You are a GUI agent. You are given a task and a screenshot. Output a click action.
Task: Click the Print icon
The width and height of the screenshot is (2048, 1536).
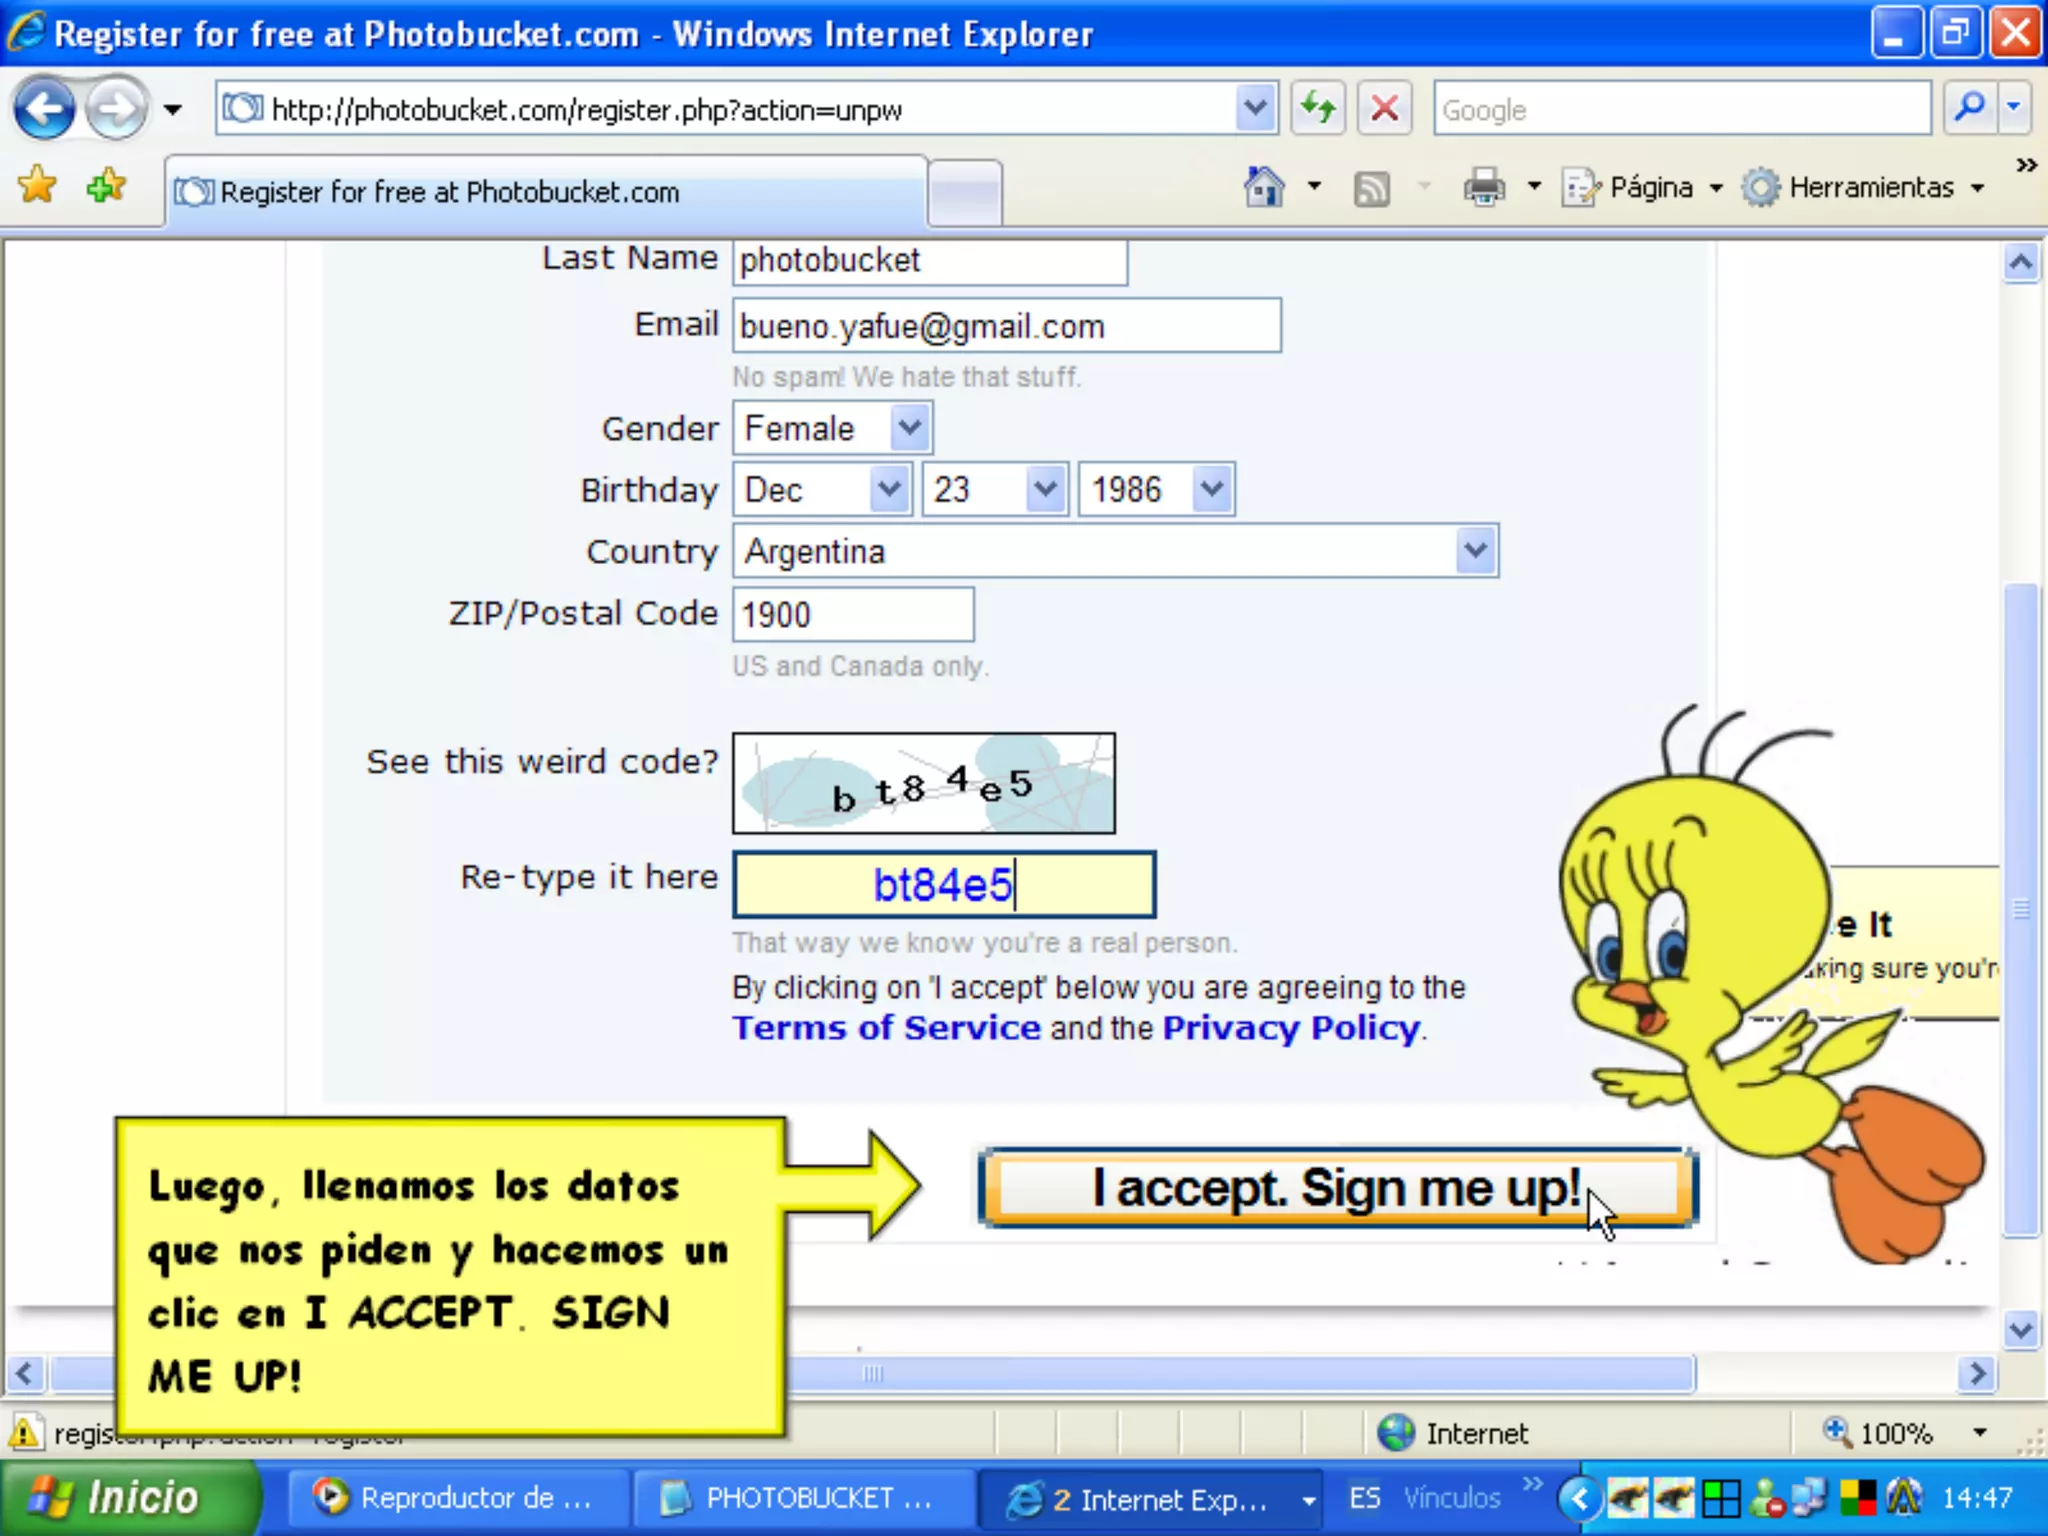coord(1484,187)
